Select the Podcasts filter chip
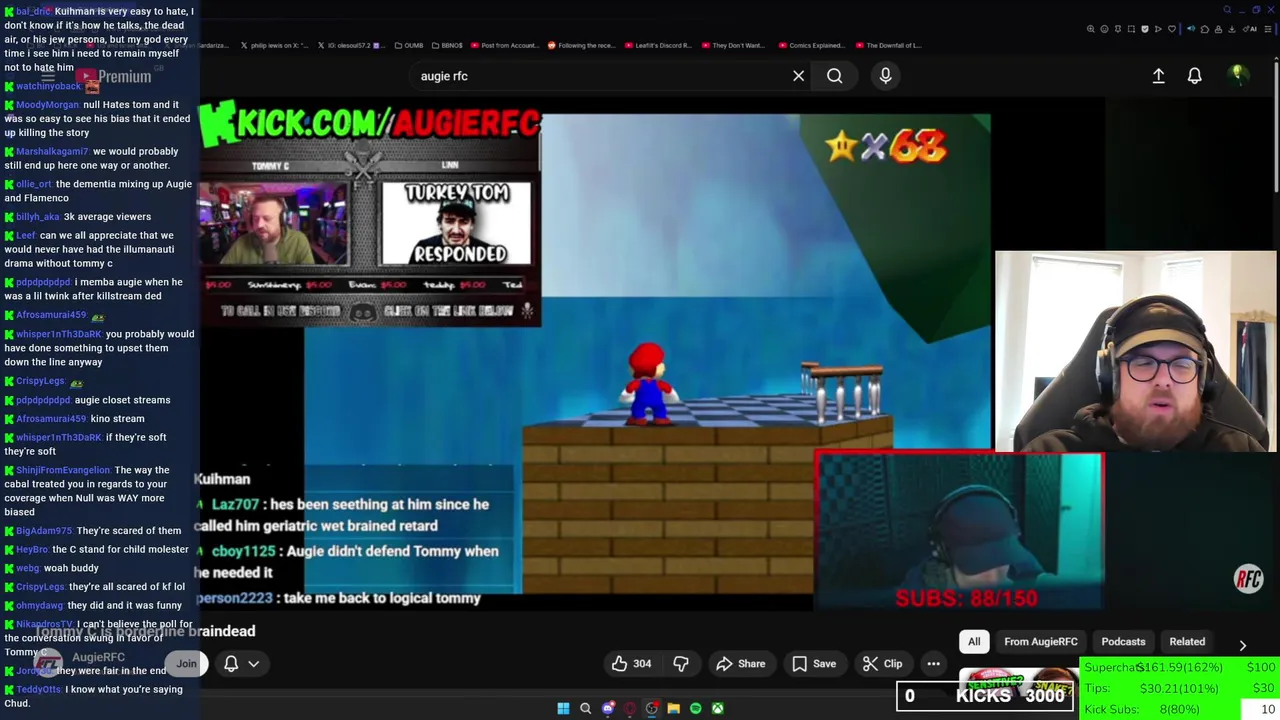 click(1123, 642)
